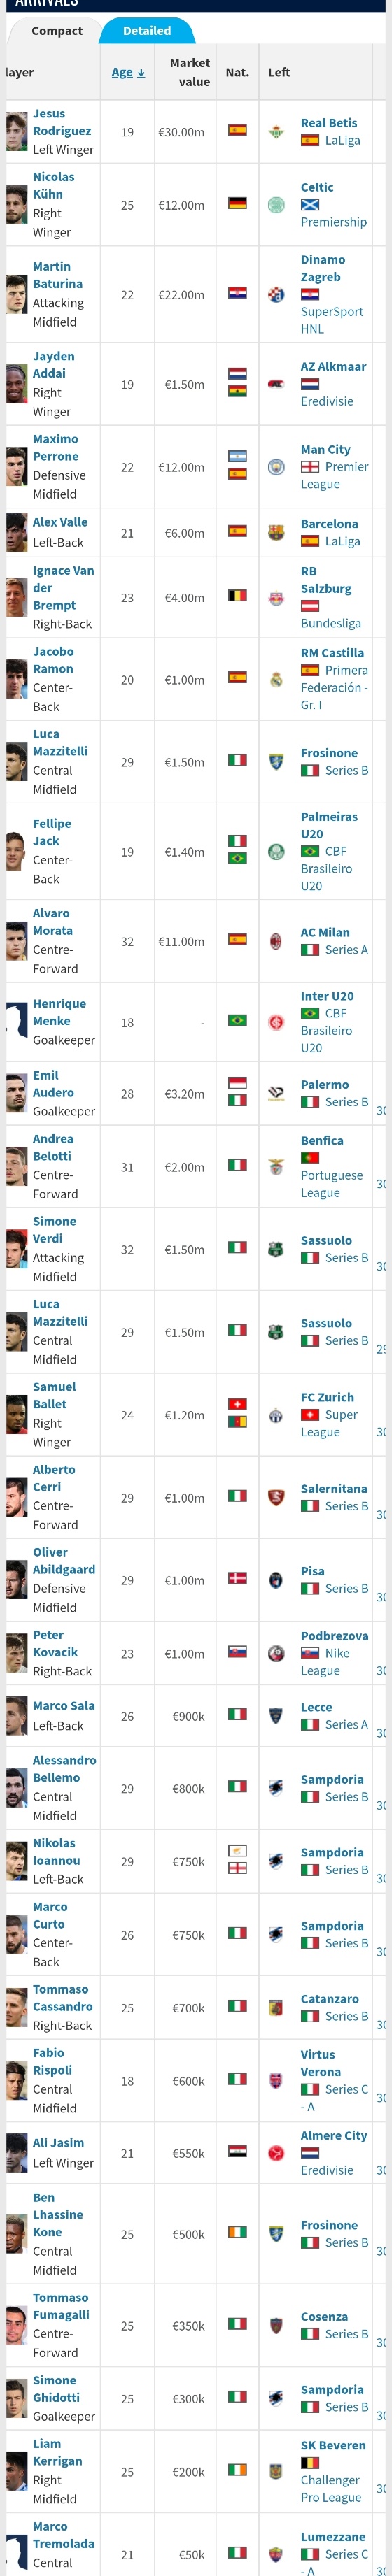Switch to the Compact tab

point(57,31)
